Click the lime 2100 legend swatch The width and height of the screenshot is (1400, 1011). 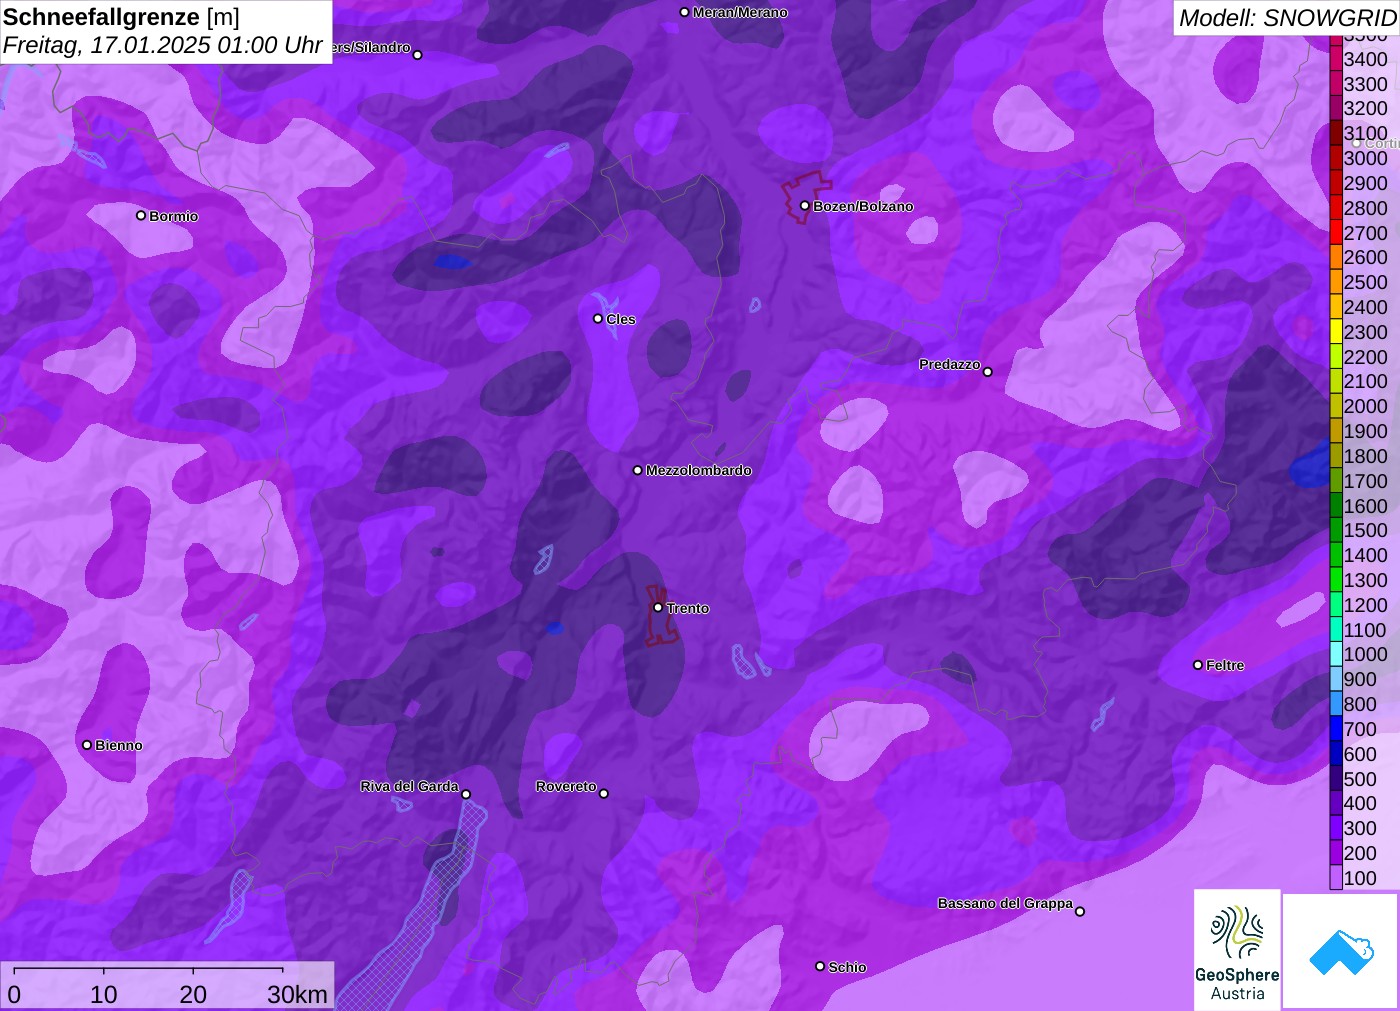coord(1336,381)
